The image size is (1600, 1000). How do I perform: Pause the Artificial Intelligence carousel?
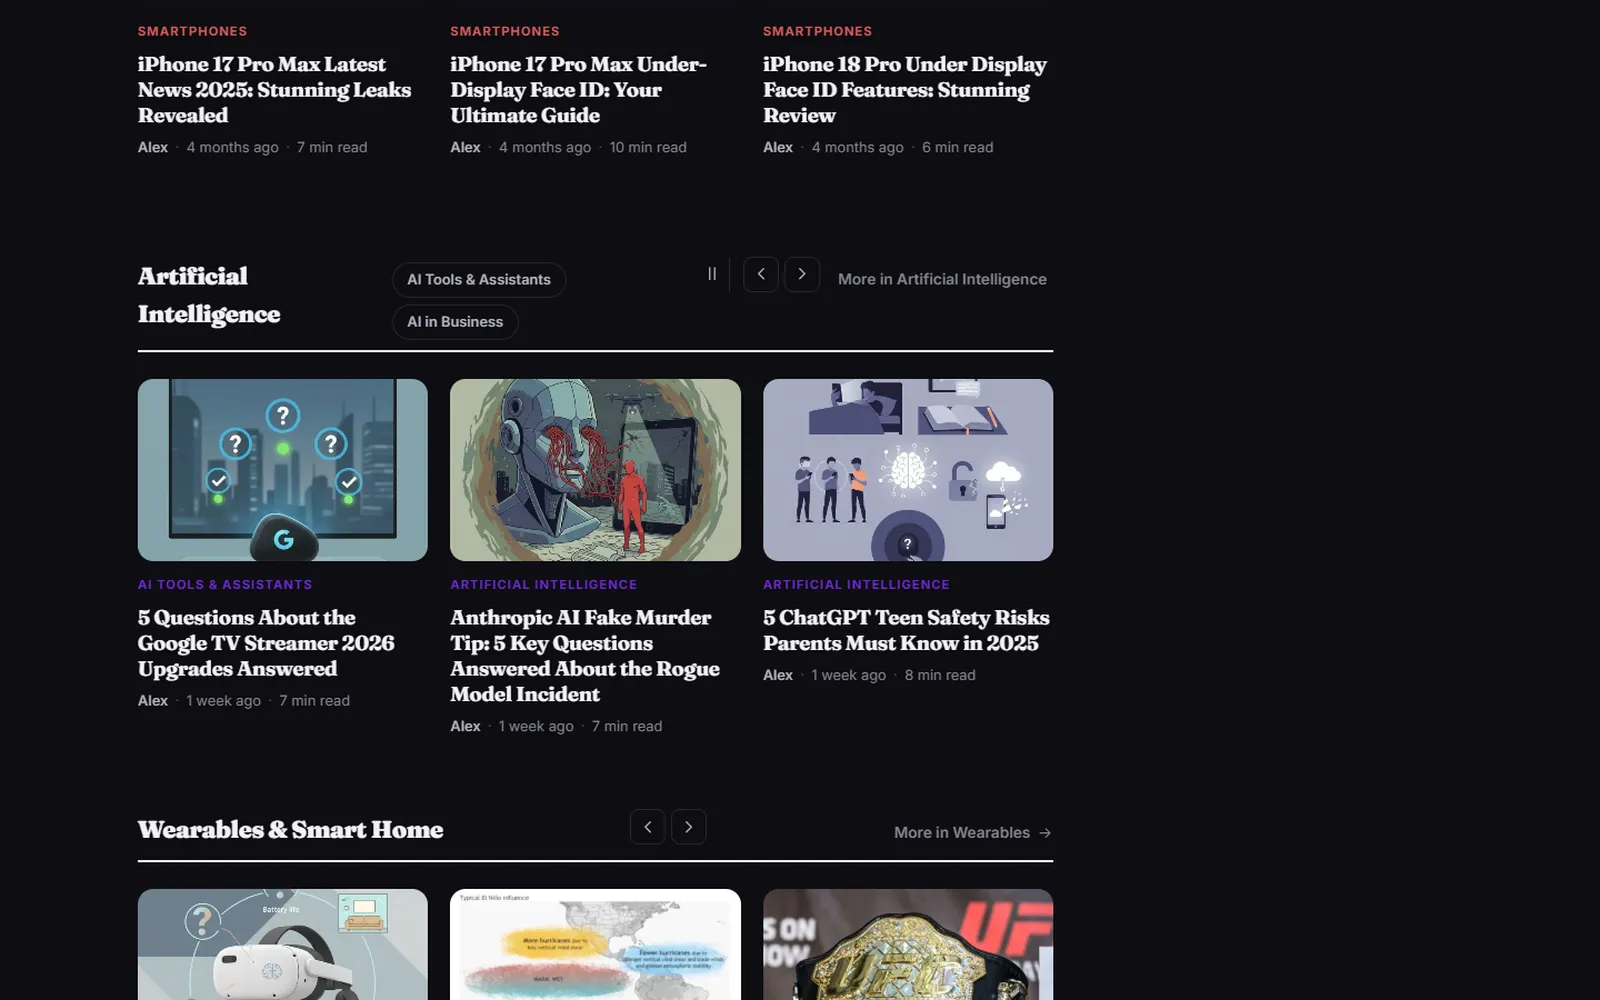pos(712,274)
